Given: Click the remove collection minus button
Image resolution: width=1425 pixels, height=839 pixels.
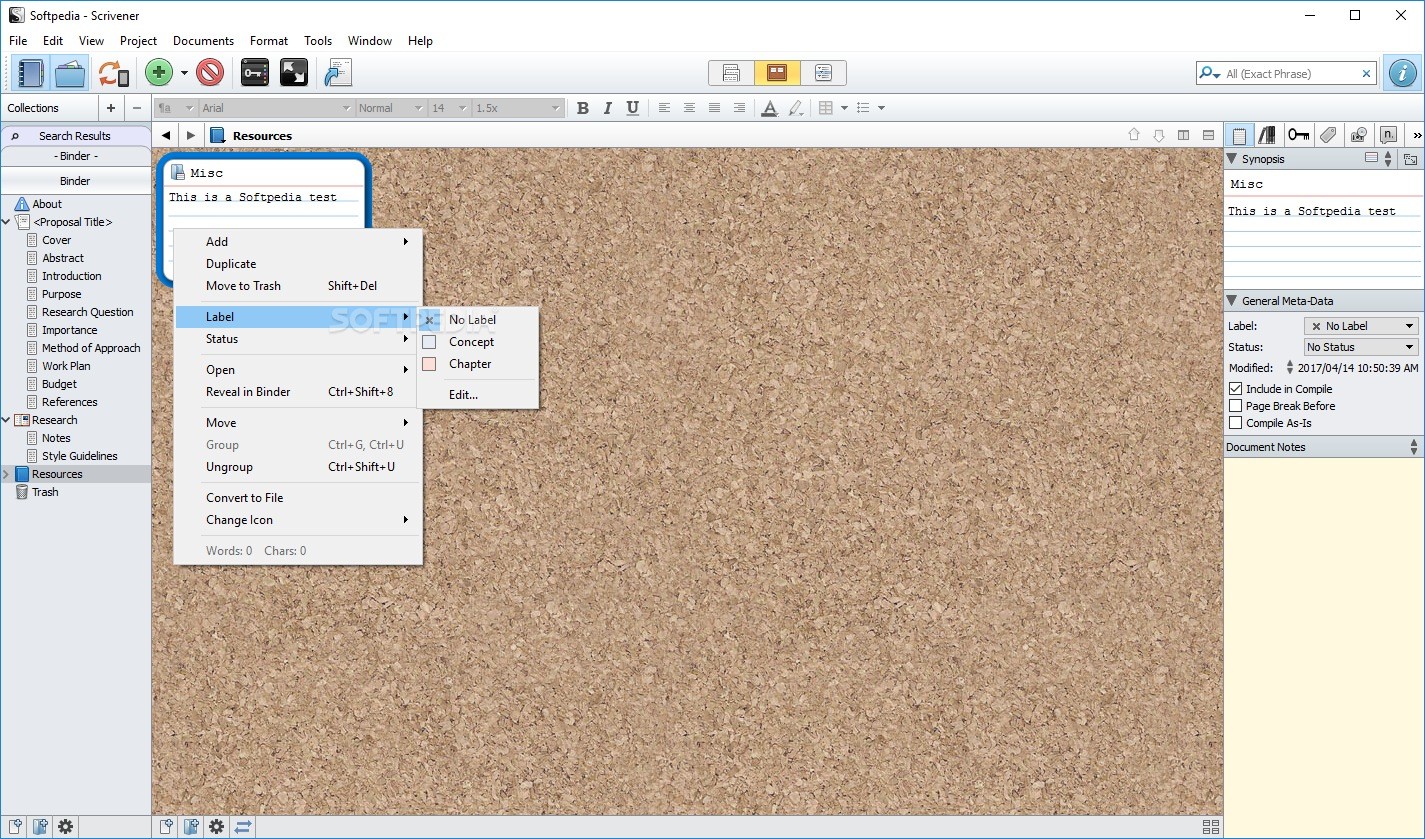Looking at the screenshot, I should click(x=137, y=108).
